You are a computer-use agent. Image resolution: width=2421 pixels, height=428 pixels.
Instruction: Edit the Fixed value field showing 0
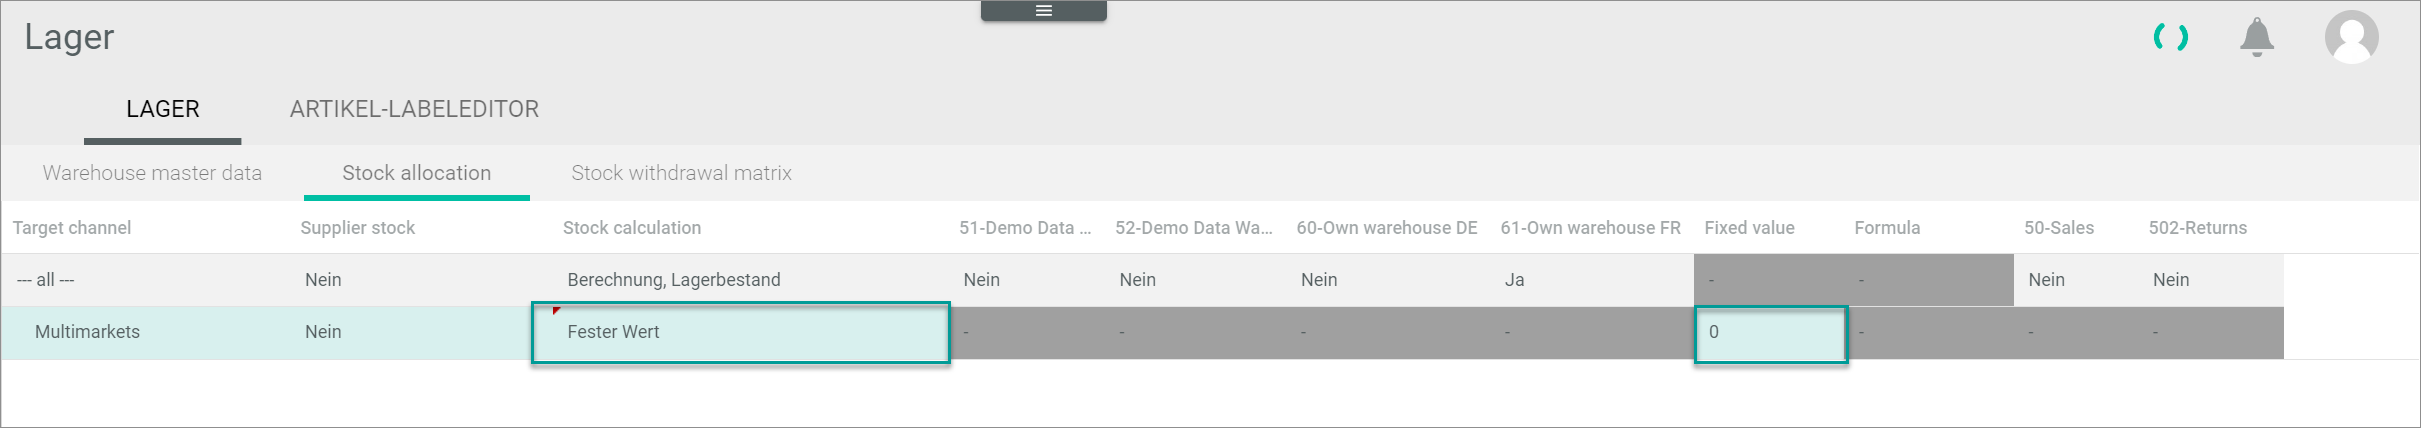pos(1770,334)
